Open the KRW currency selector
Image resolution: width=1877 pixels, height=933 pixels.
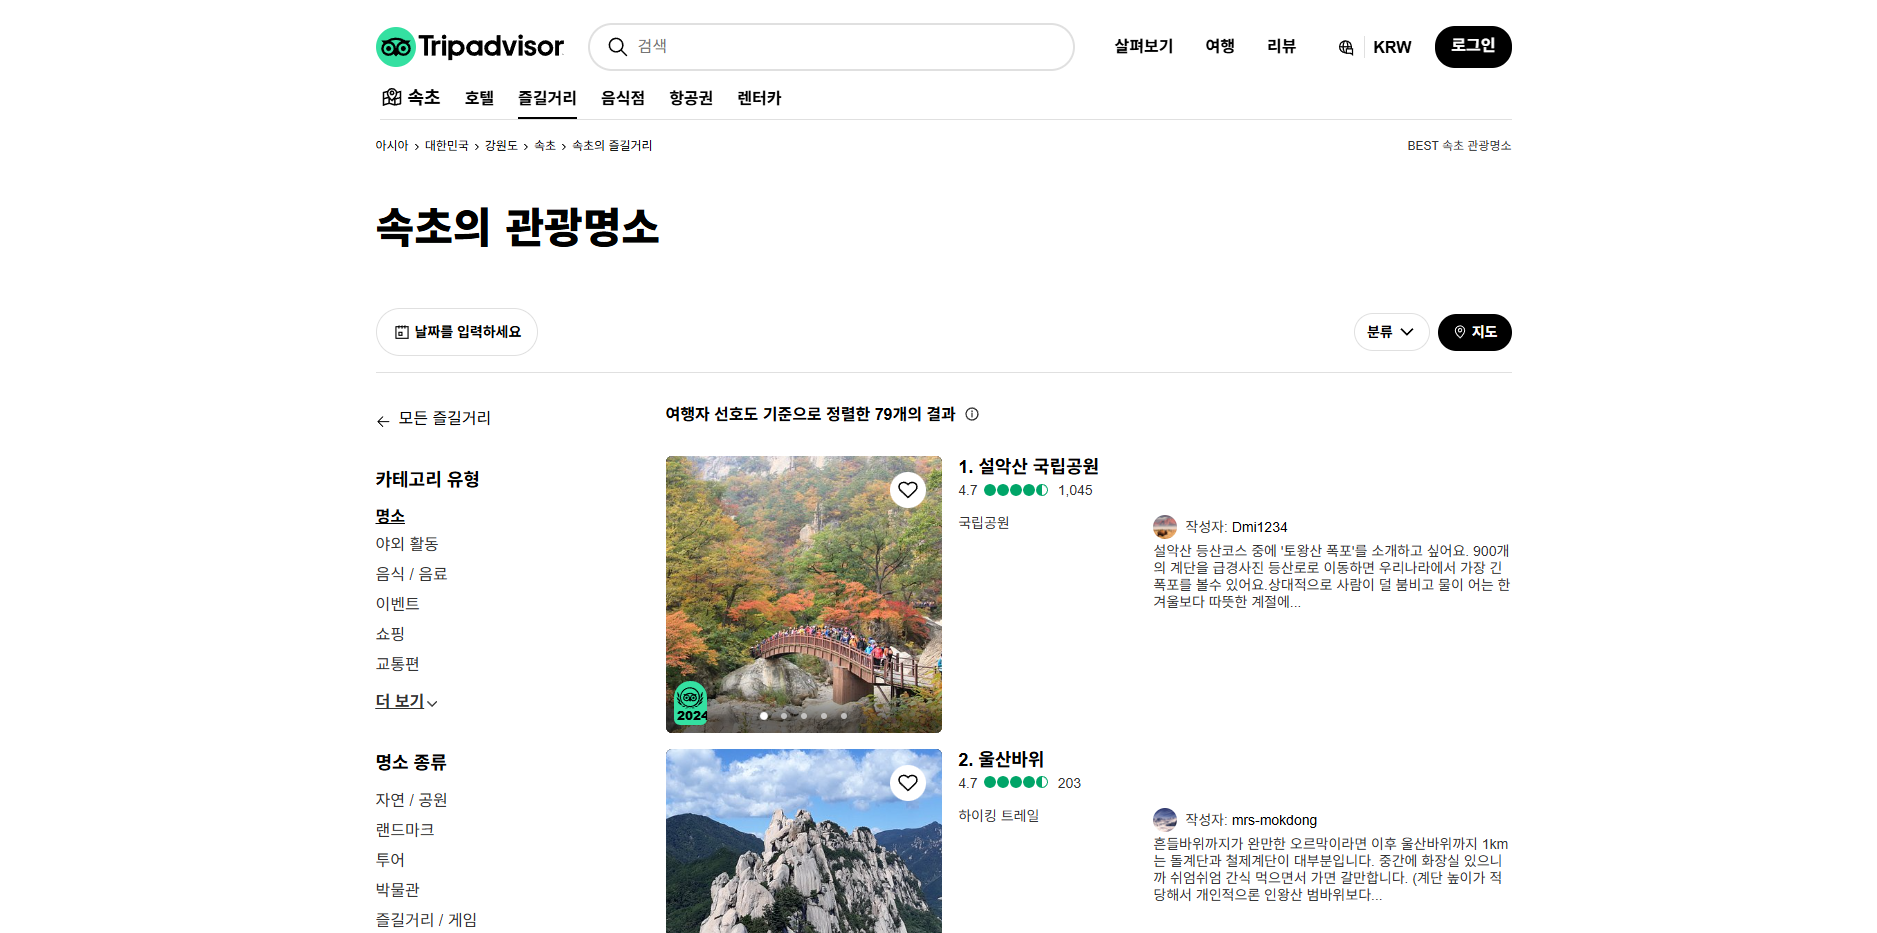pos(1392,46)
